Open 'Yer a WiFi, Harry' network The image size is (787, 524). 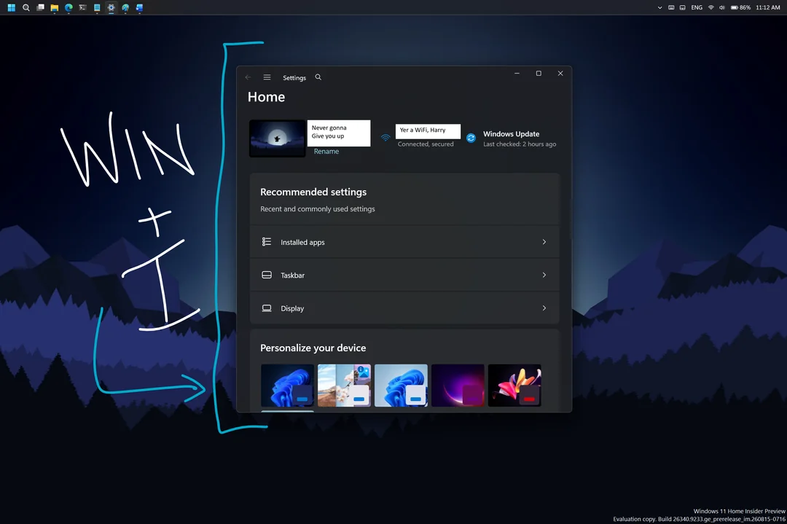click(x=428, y=130)
